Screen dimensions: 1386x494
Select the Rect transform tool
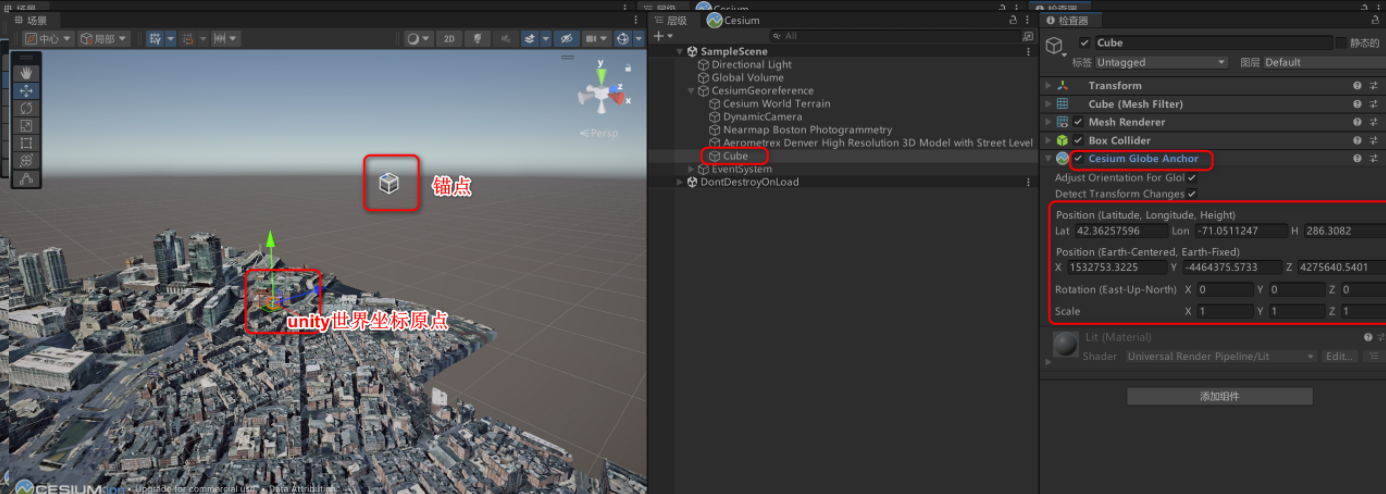tap(27, 143)
